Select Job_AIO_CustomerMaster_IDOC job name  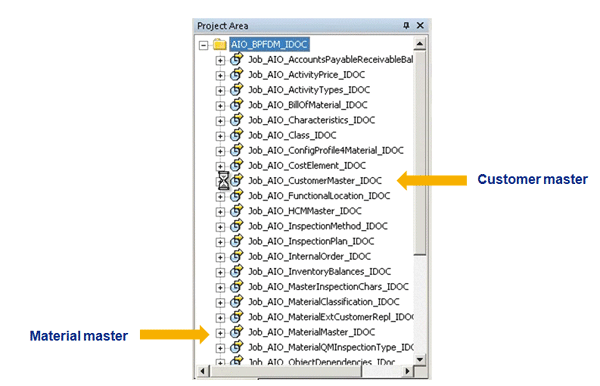click(x=315, y=181)
